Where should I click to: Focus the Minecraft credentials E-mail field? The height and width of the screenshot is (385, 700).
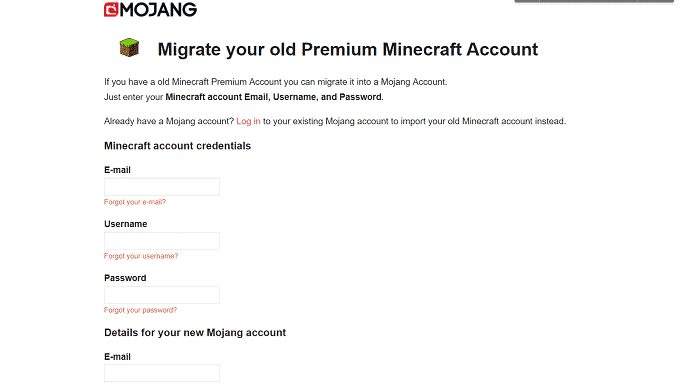coord(162,187)
